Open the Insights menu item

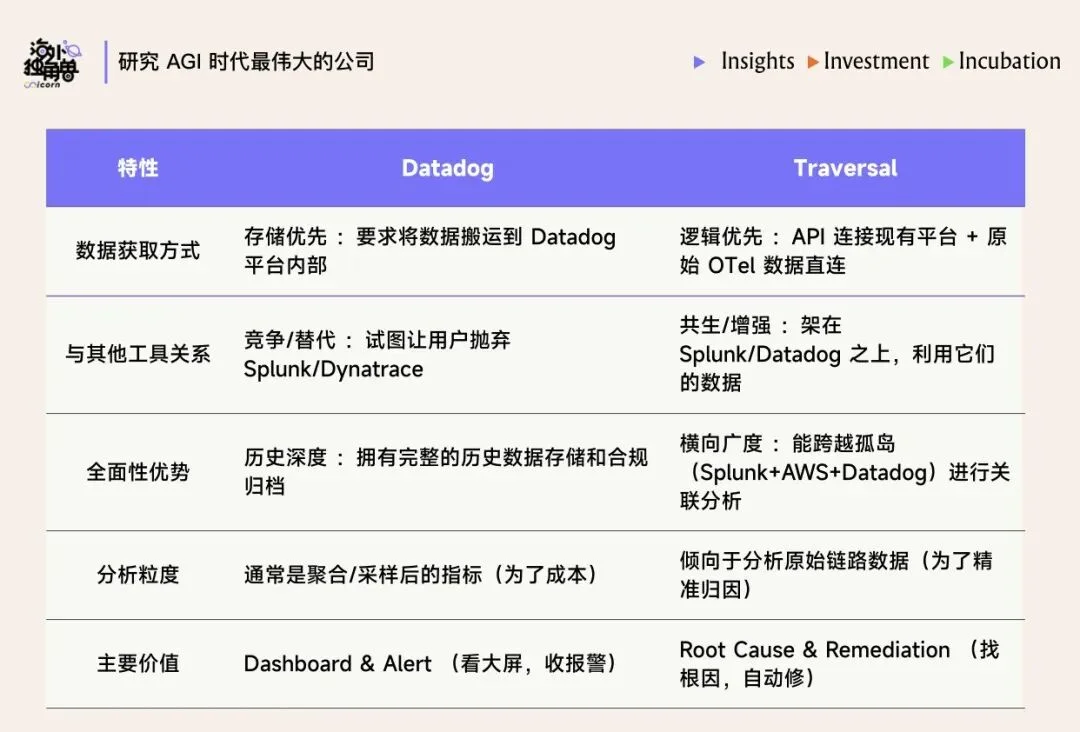[x=758, y=61]
